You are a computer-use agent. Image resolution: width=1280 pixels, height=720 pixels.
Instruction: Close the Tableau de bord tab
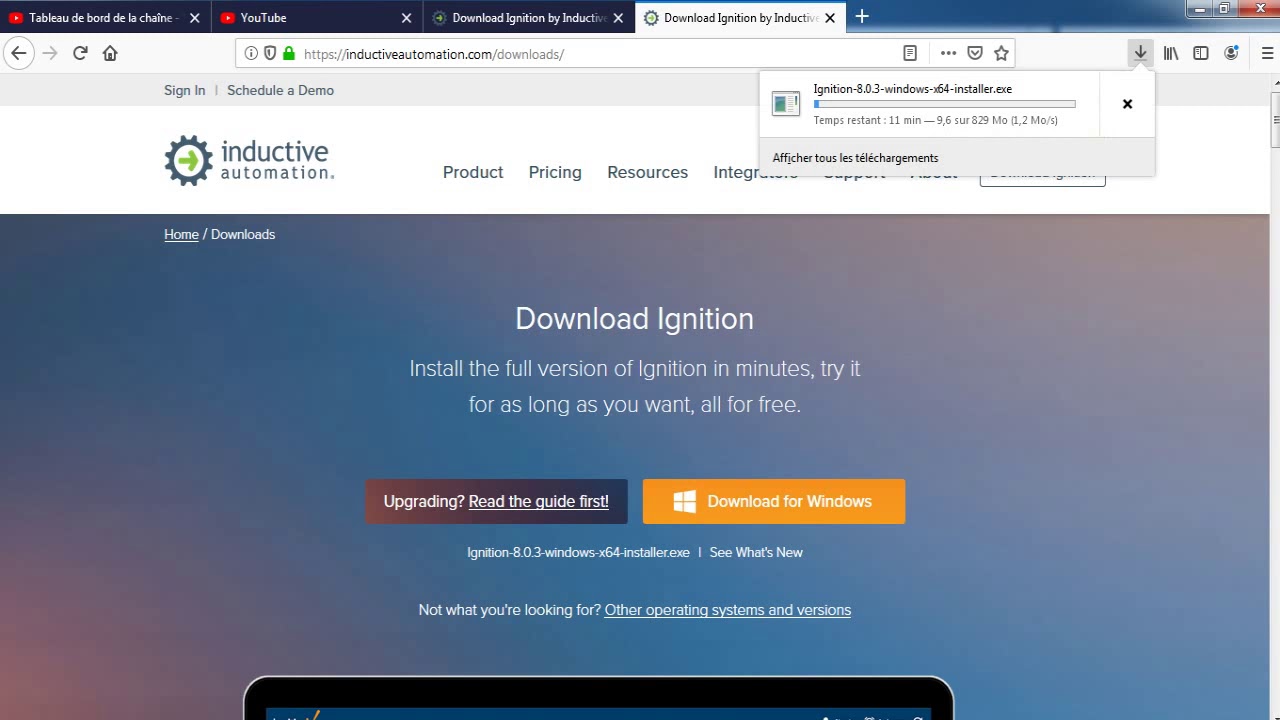tap(195, 18)
